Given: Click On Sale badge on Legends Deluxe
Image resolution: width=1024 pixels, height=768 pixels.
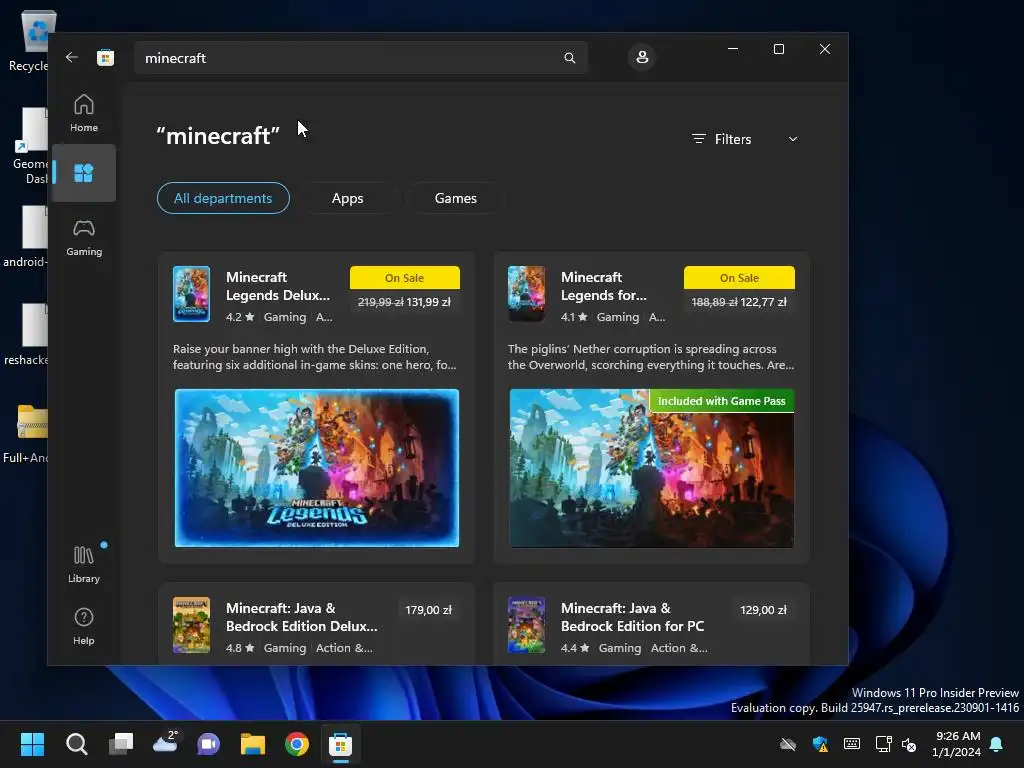Looking at the screenshot, I should (405, 278).
